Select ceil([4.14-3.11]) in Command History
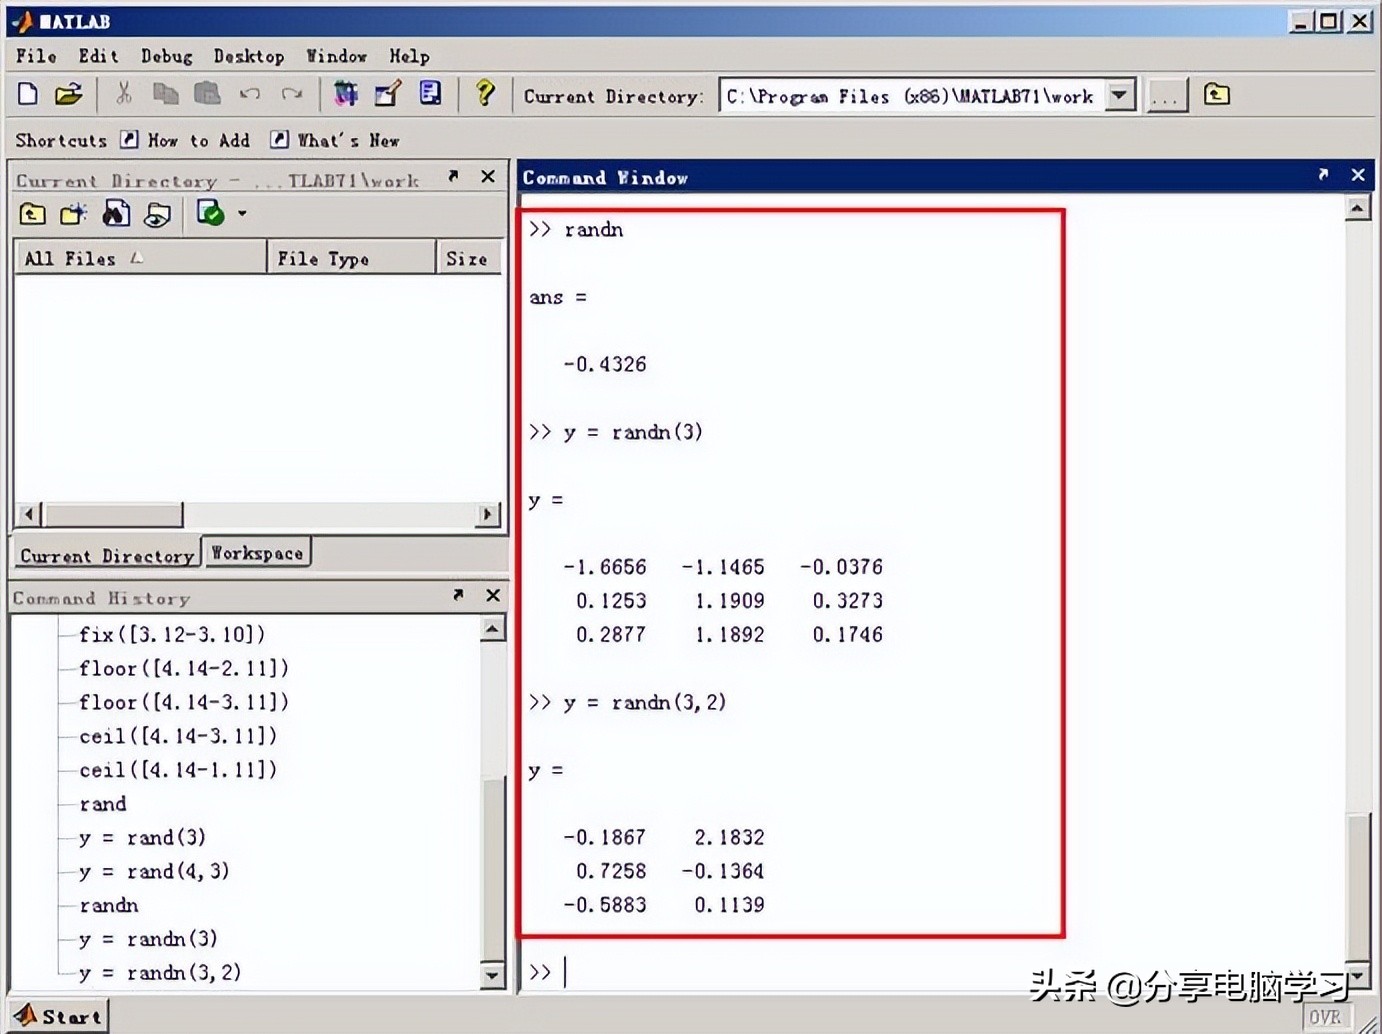 [178, 736]
